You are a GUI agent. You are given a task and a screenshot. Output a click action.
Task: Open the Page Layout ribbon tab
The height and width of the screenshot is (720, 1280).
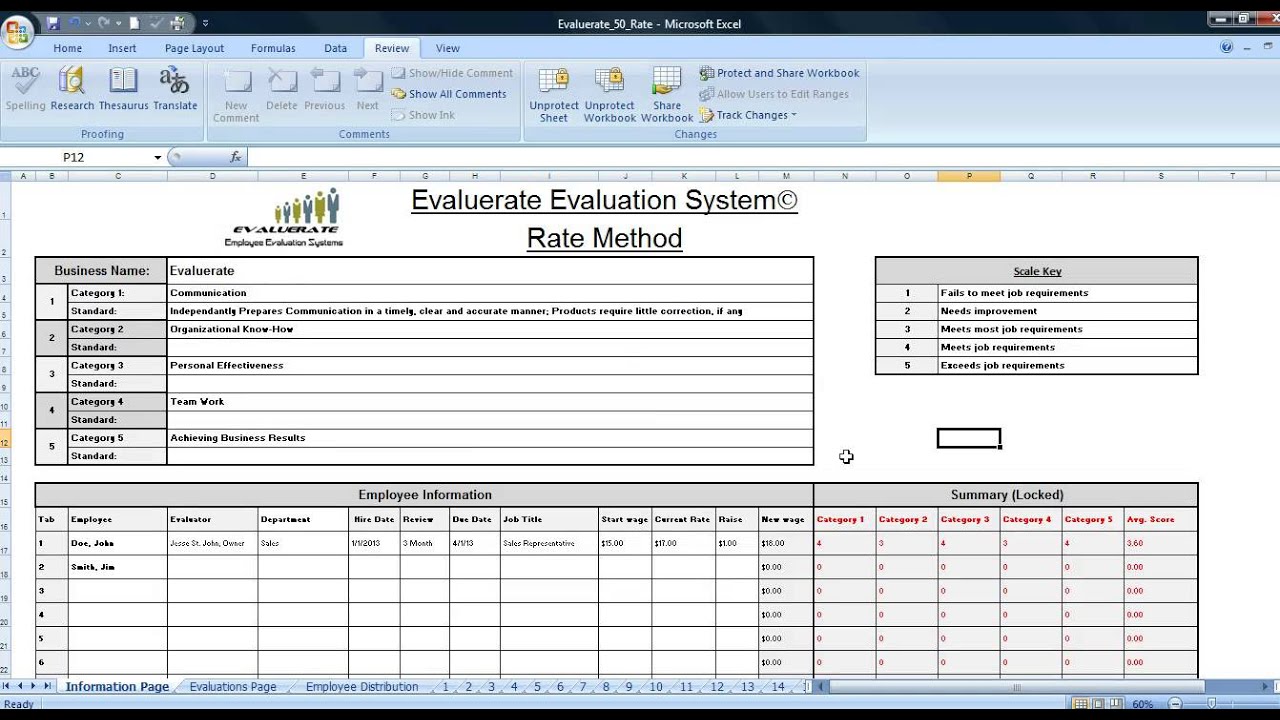click(x=194, y=48)
